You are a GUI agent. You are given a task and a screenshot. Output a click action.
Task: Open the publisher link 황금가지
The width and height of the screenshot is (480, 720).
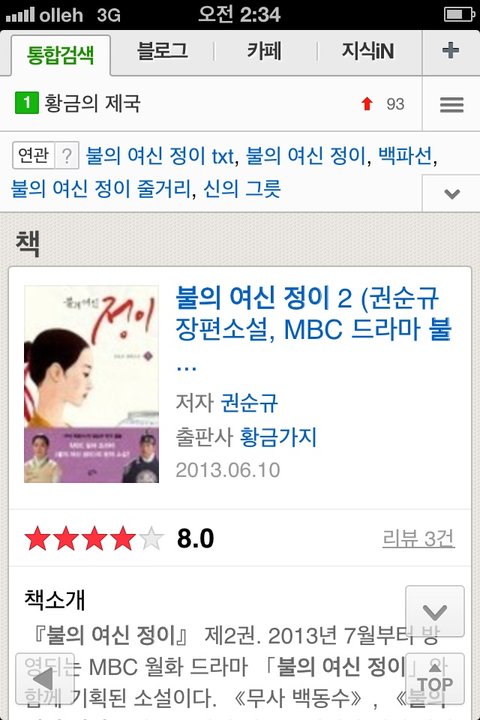pyautogui.click(x=278, y=437)
